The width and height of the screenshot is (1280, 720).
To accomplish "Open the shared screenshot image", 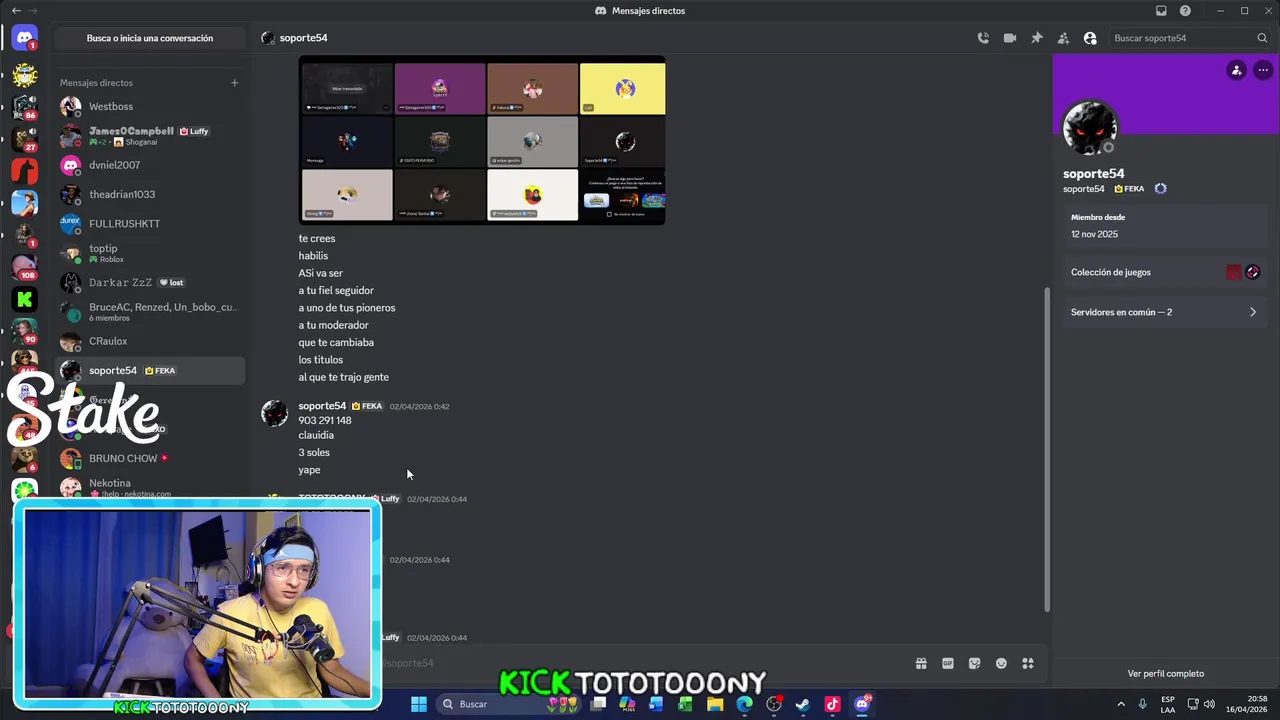I will point(482,140).
